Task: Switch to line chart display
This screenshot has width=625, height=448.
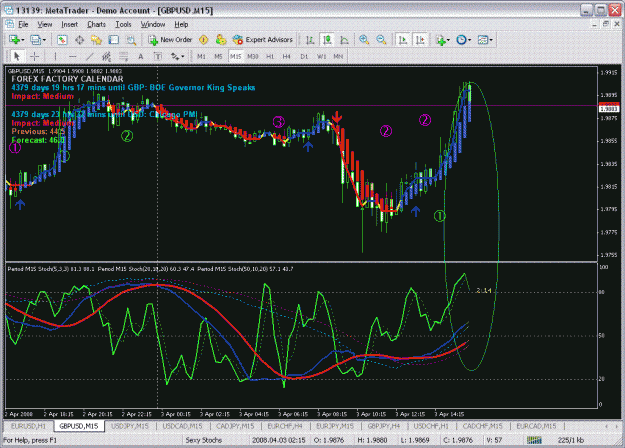Action: point(344,40)
